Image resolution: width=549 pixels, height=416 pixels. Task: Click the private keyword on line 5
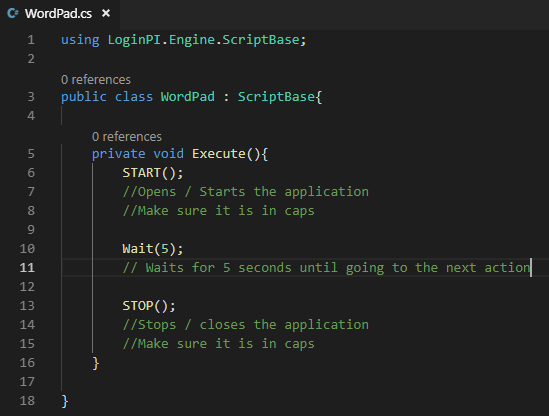pyautogui.click(x=118, y=154)
